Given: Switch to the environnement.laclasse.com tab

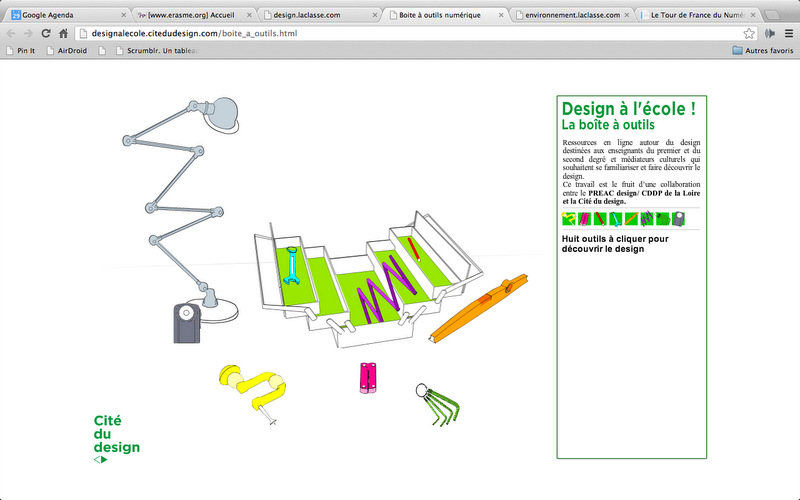Looking at the screenshot, I should pyautogui.click(x=570, y=16).
